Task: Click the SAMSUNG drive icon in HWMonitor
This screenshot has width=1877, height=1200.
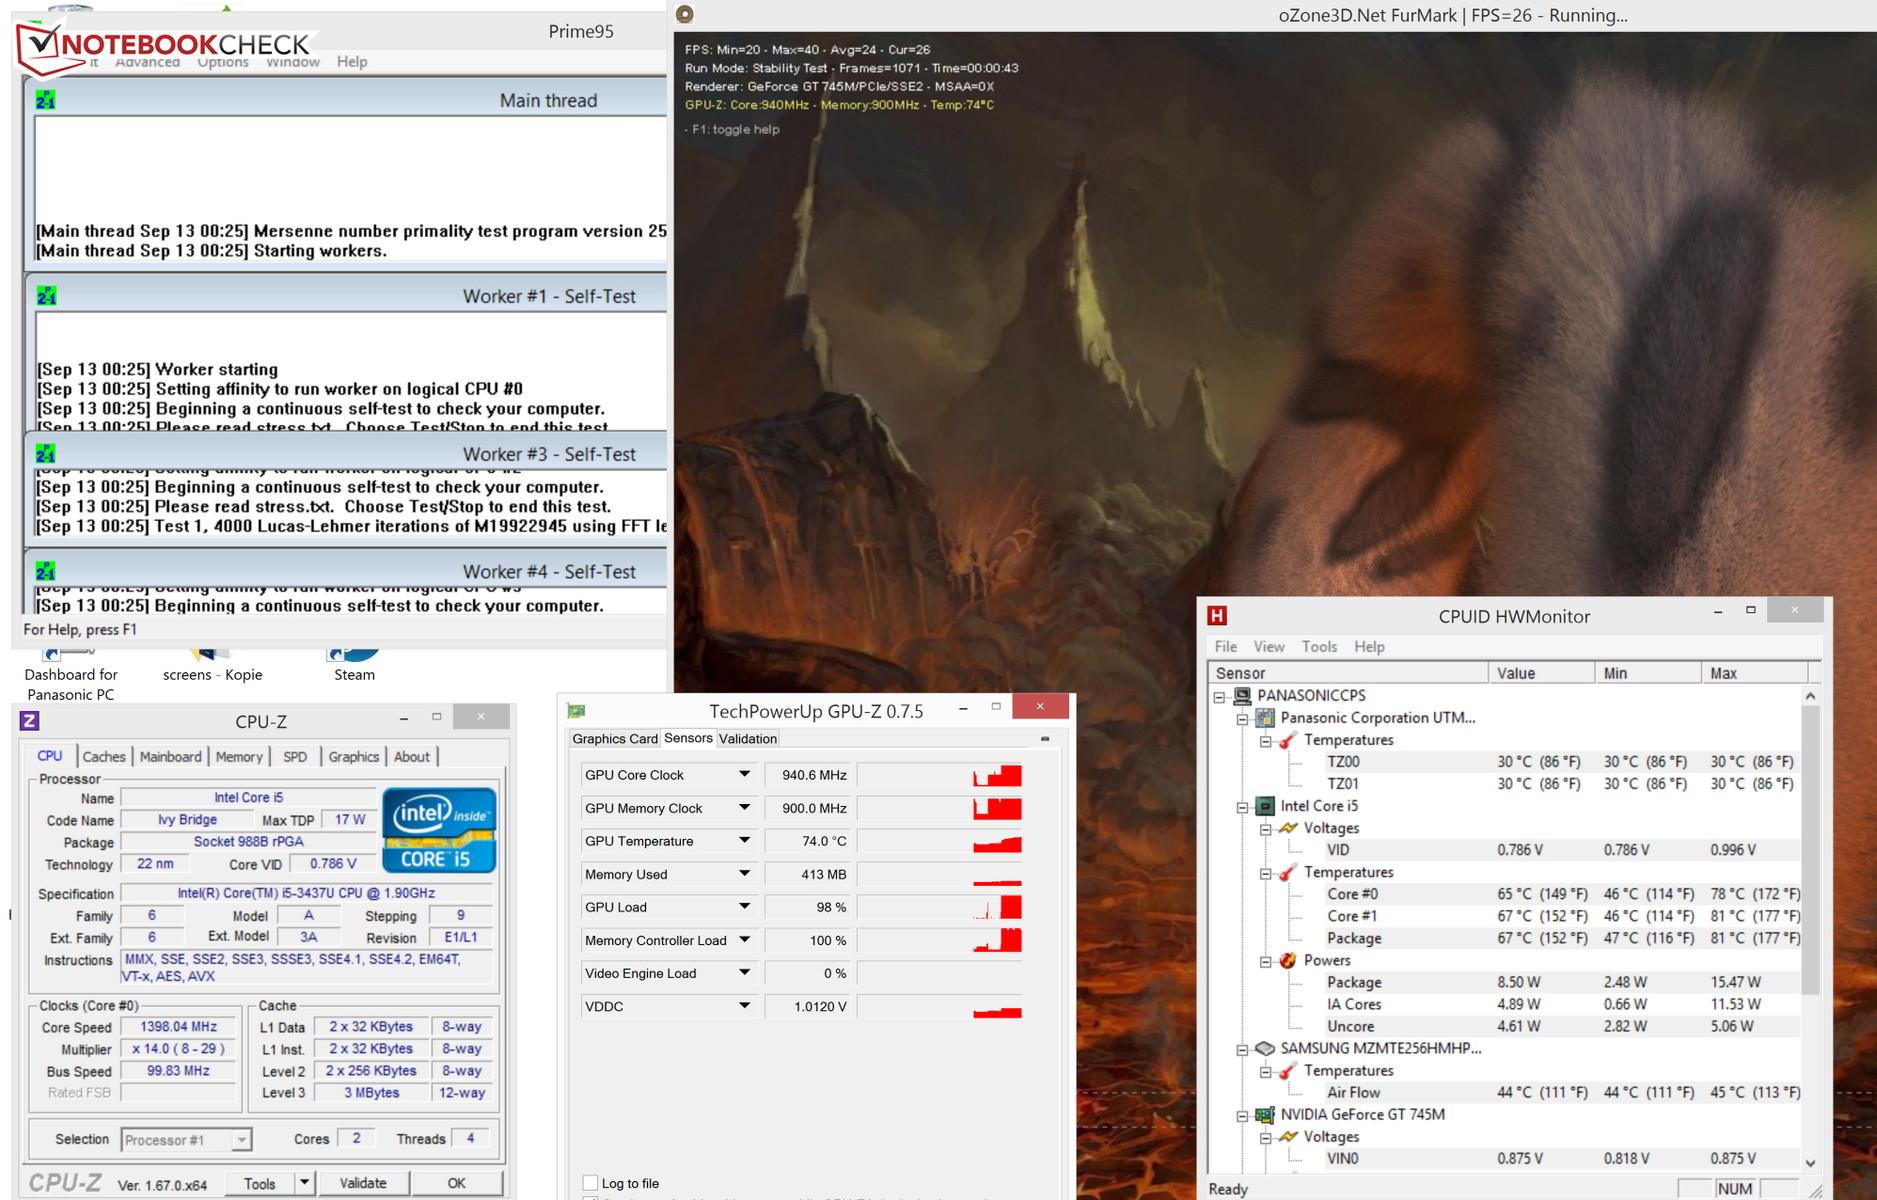Action: (x=1265, y=1048)
